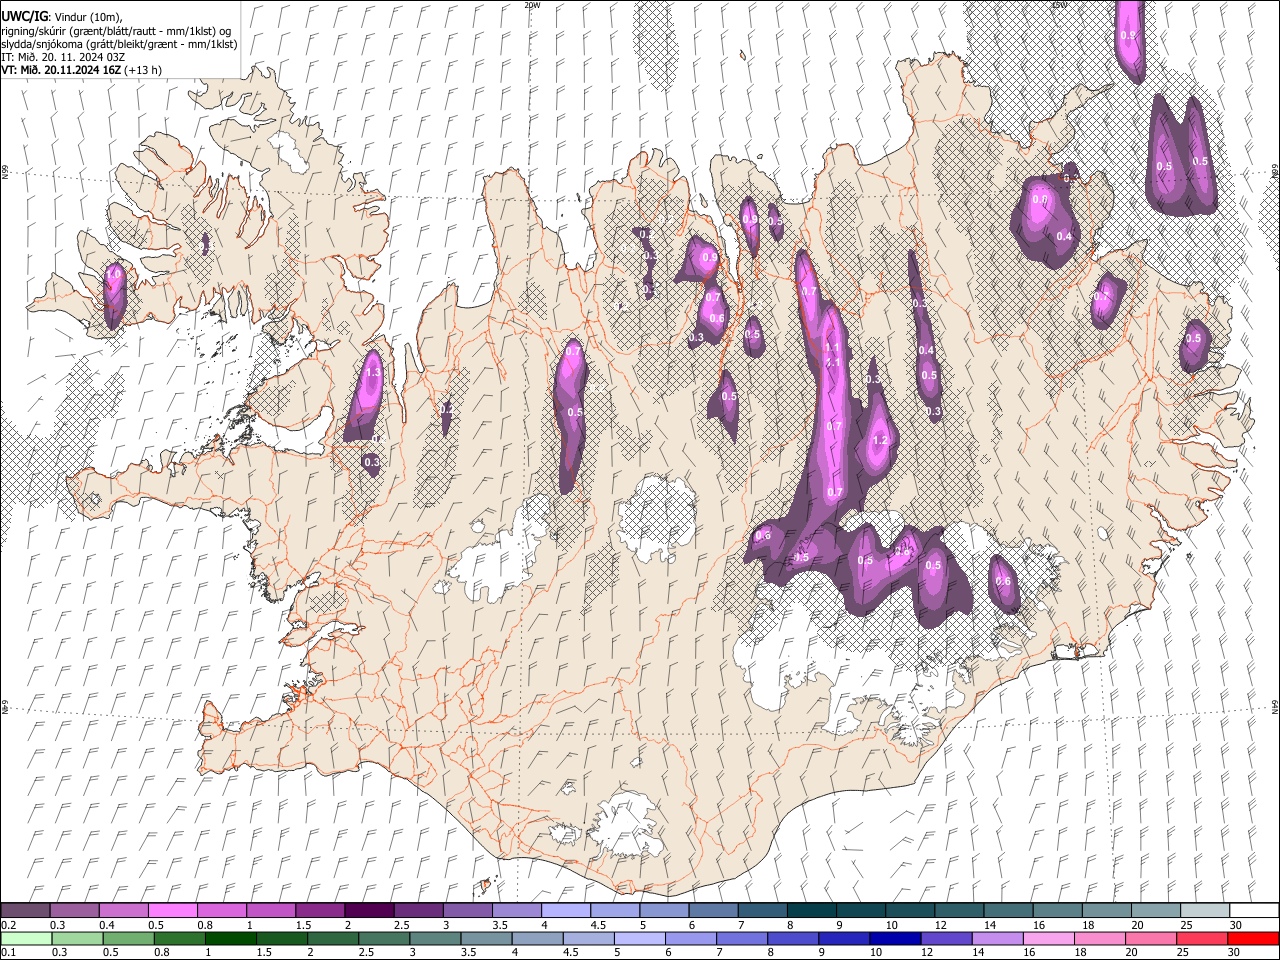Click the '1.0' value in the Westfjords blob
This screenshot has height=960, width=1280.
114,273
